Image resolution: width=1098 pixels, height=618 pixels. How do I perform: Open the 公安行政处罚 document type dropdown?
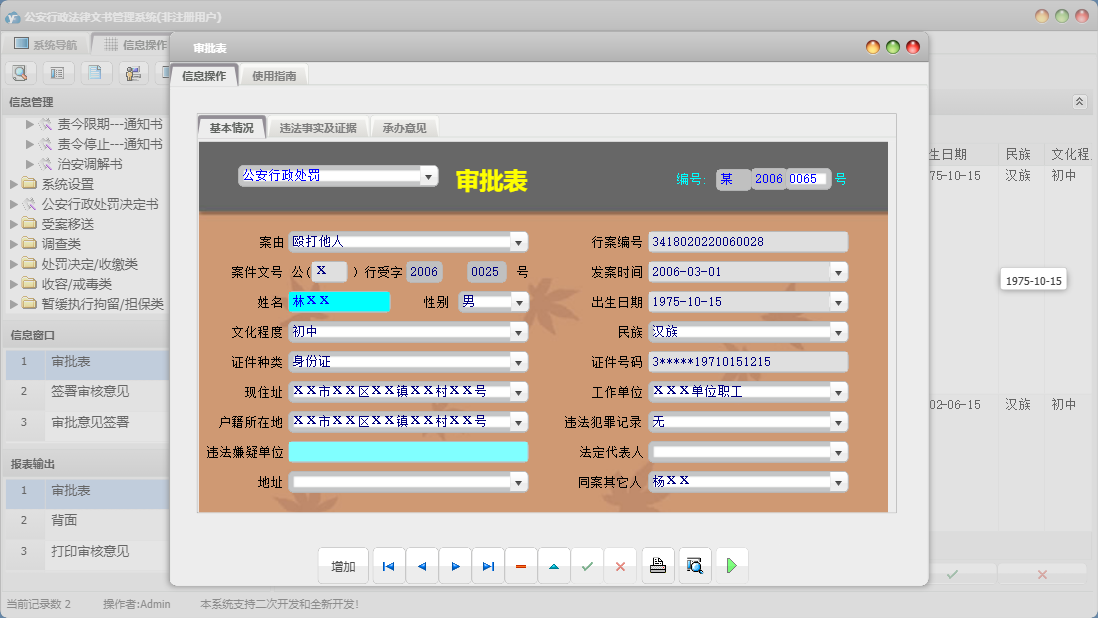[429, 175]
